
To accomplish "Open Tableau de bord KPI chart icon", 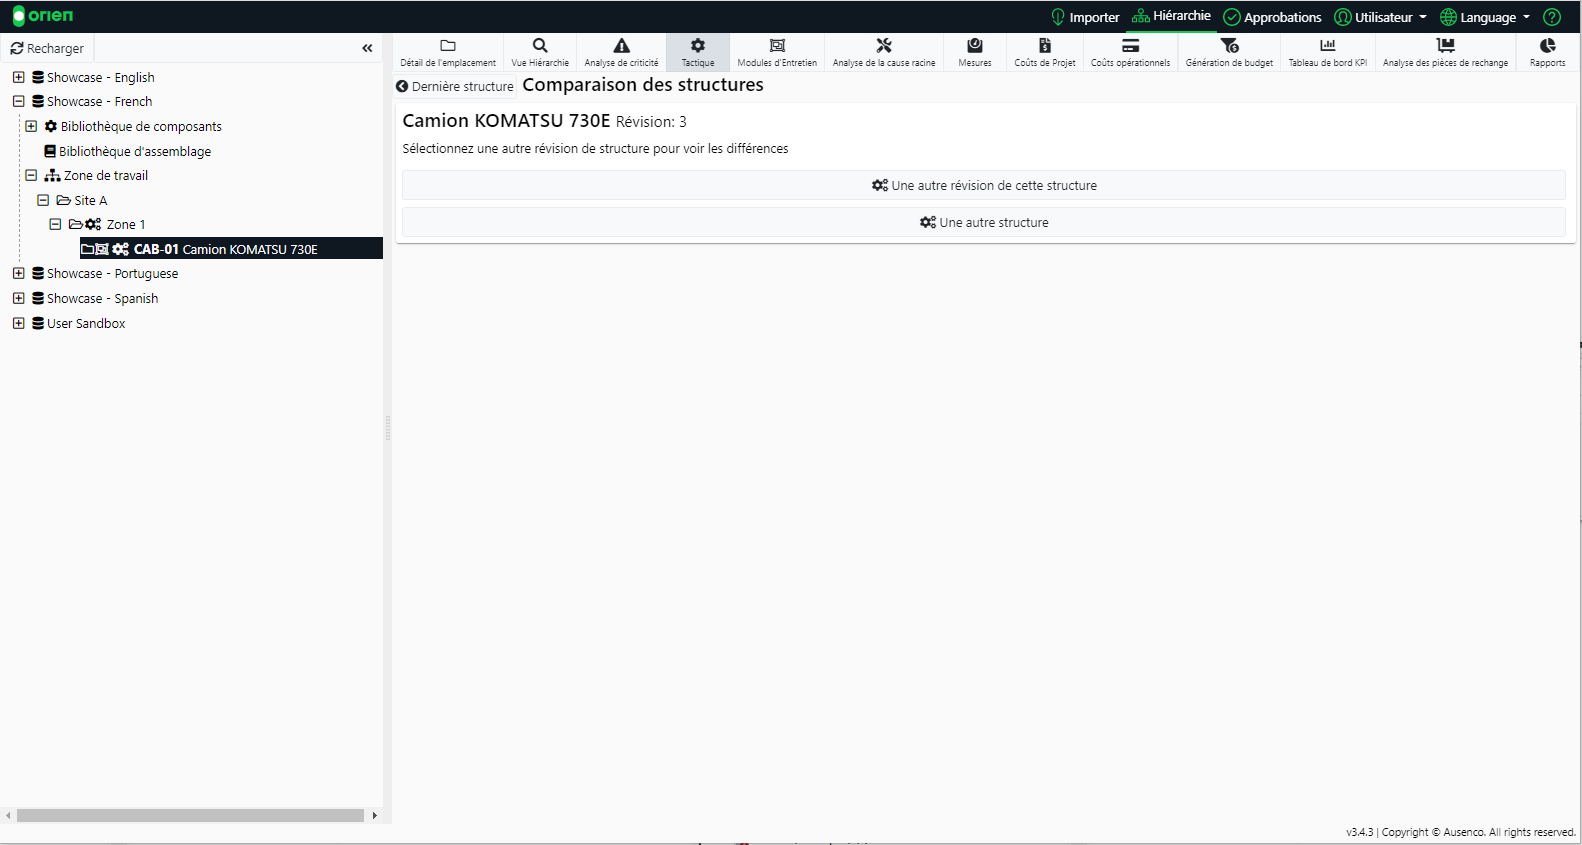I will [x=1327, y=46].
